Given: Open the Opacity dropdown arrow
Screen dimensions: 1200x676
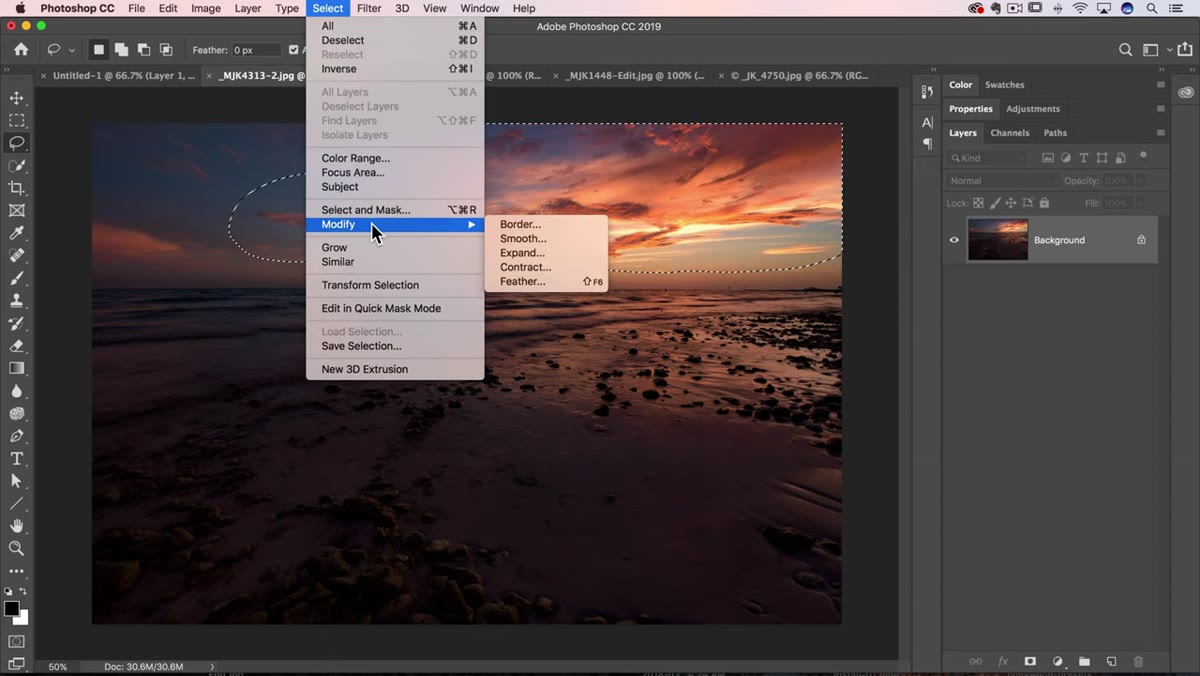Looking at the screenshot, I should click(x=1138, y=181).
